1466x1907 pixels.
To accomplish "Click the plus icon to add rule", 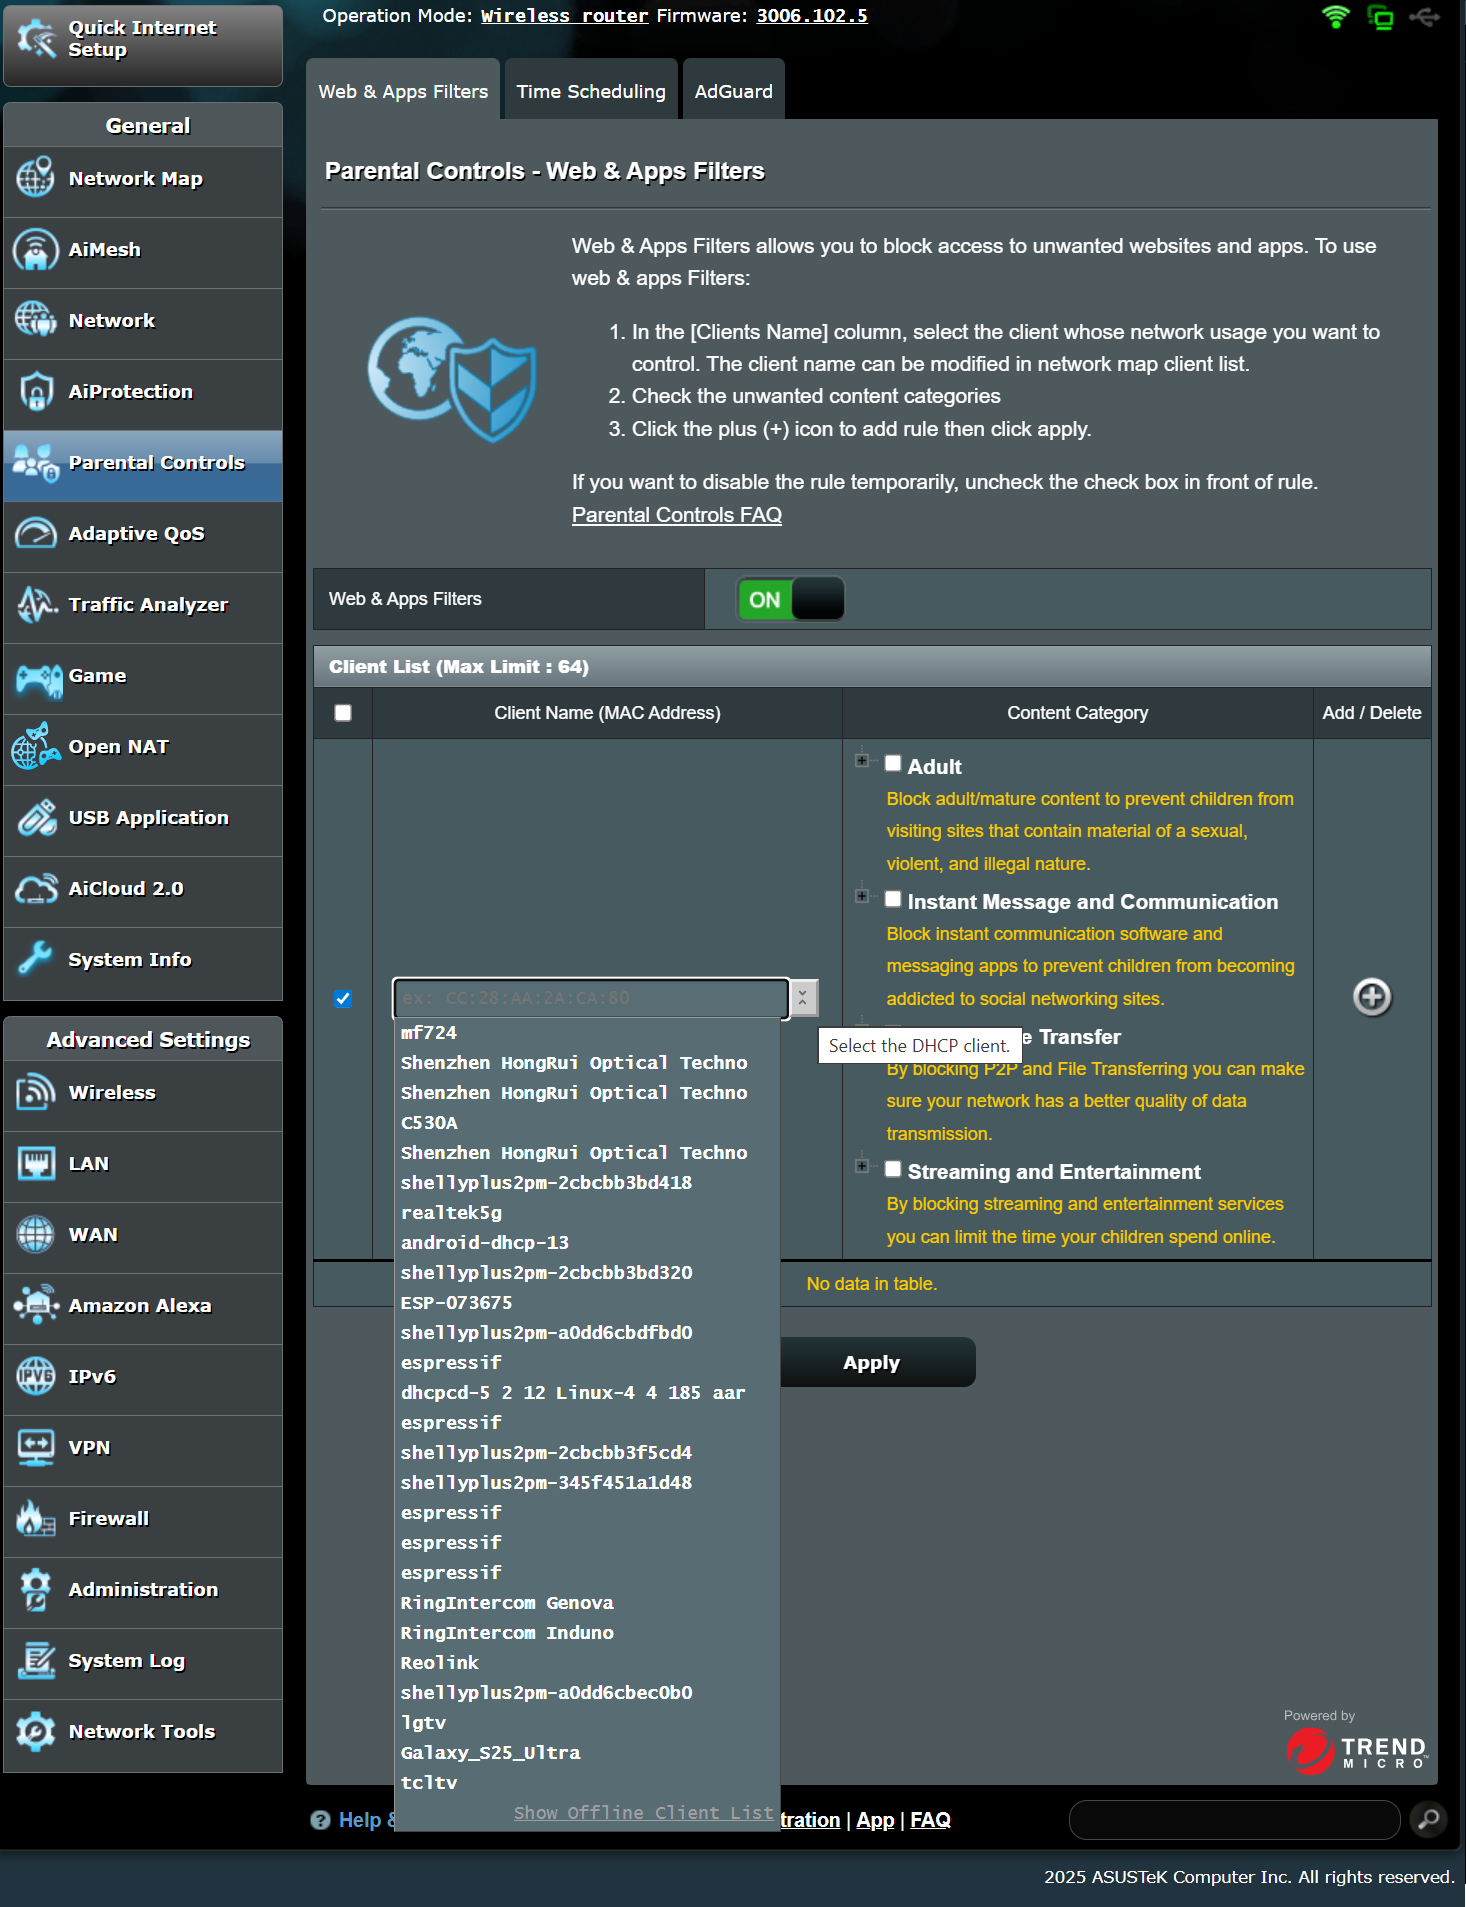I will coord(1371,997).
